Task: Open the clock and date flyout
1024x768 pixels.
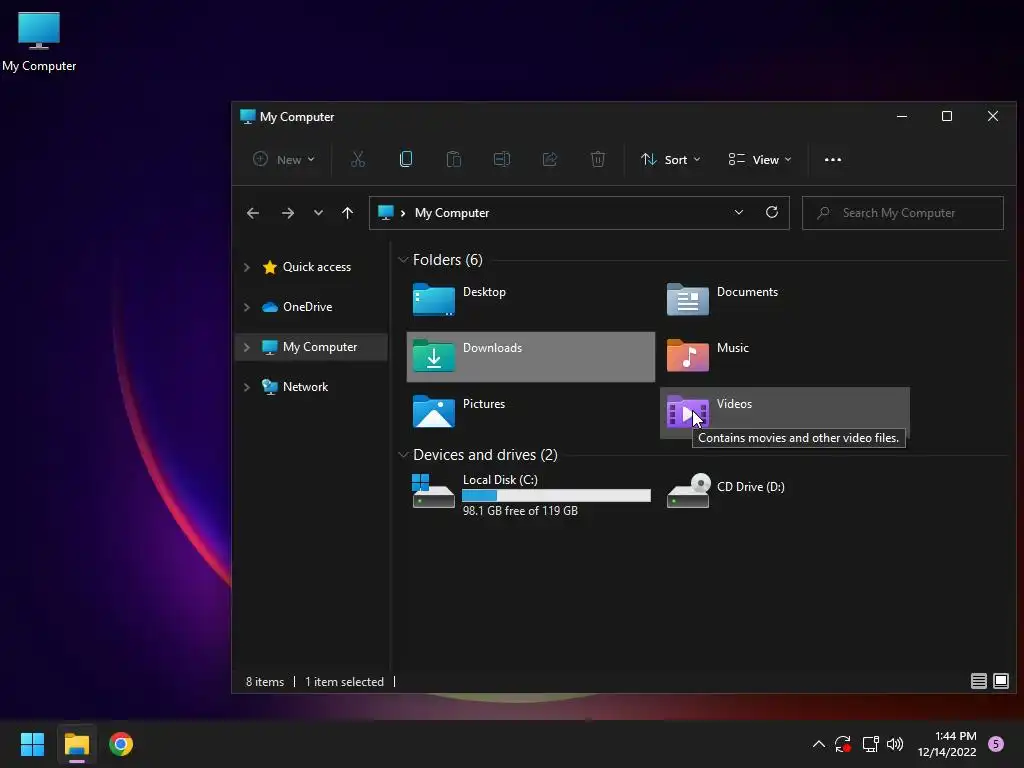Action: [947, 744]
